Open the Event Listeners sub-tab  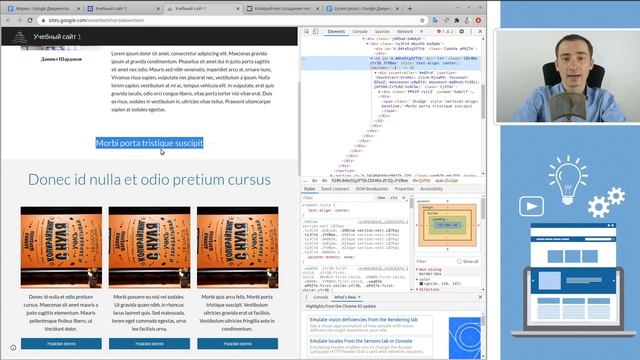(x=335, y=189)
